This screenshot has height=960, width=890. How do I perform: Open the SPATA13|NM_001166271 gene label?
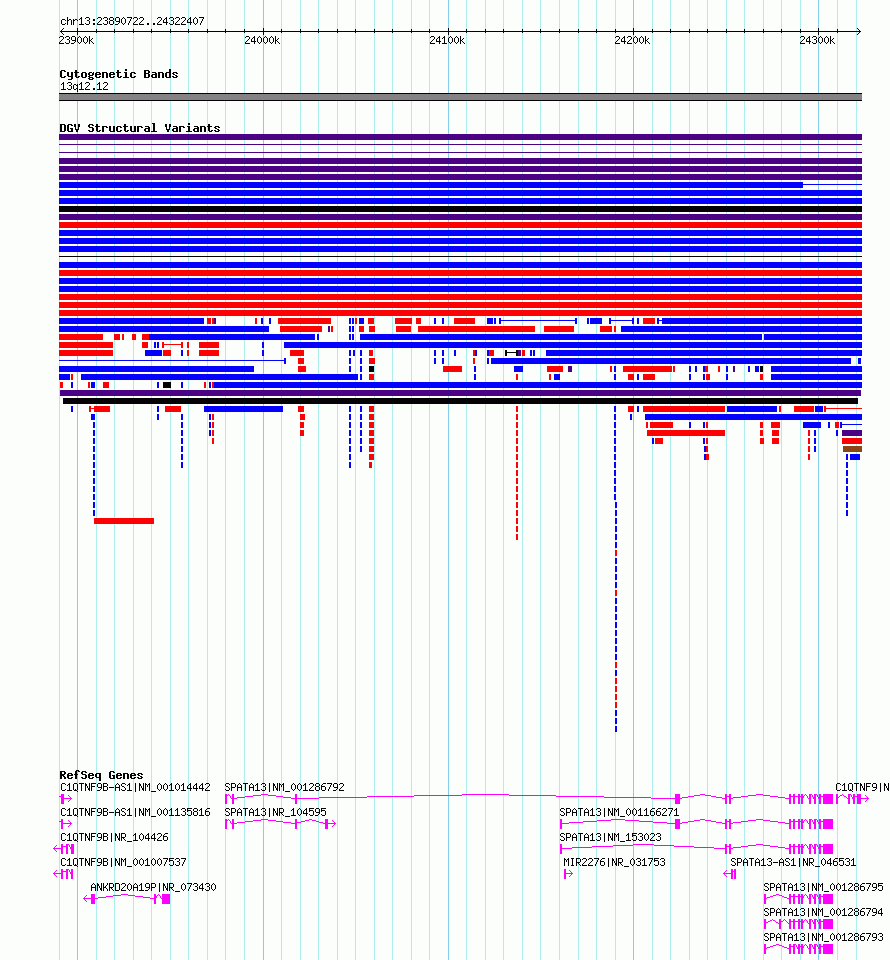pyautogui.click(x=619, y=812)
